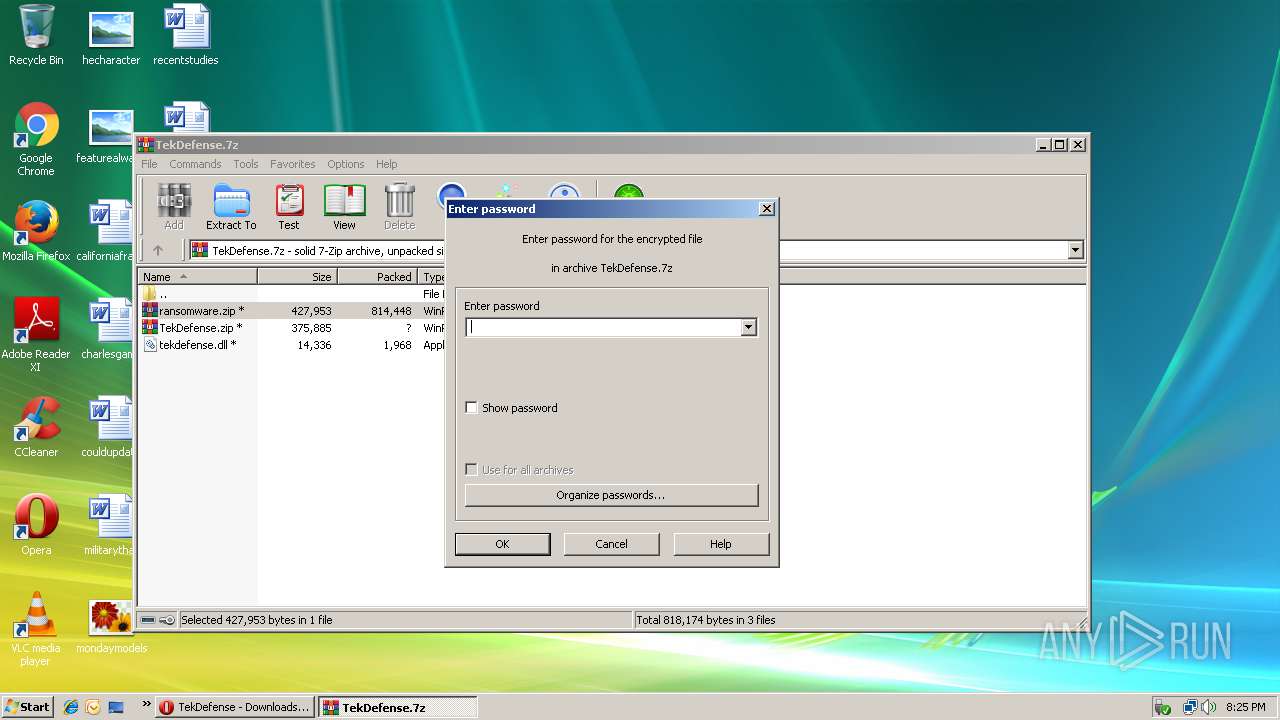Open the Tools menu
This screenshot has width=1280, height=720.
coord(246,164)
